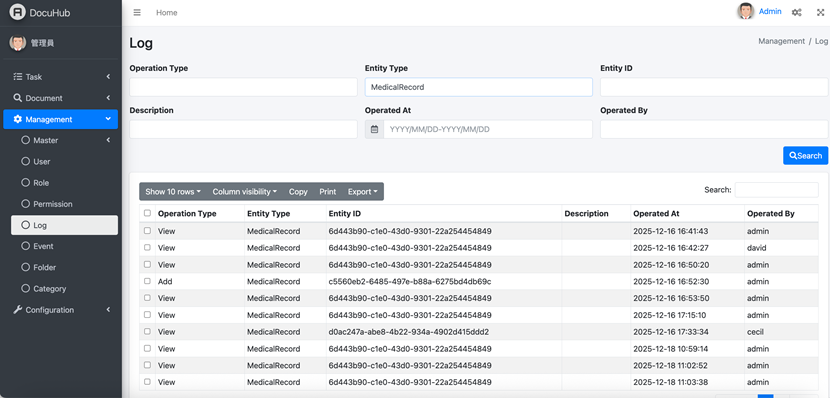830x398 pixels.
Task: Open the Category management page
Action: pos(64,288)
